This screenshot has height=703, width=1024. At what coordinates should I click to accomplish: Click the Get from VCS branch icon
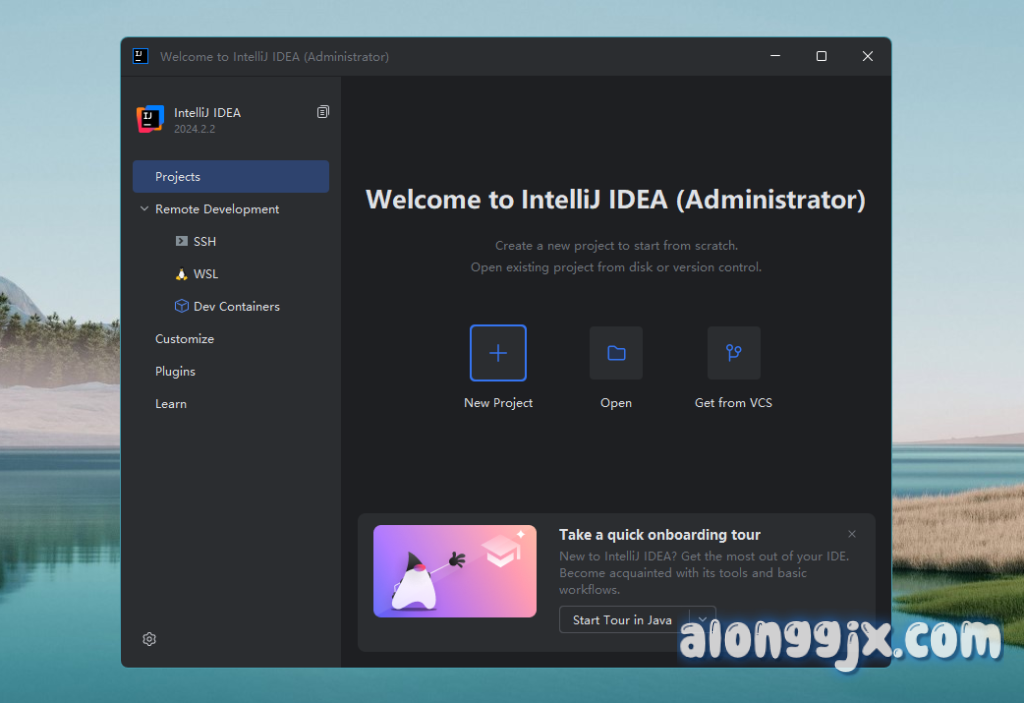733,353
